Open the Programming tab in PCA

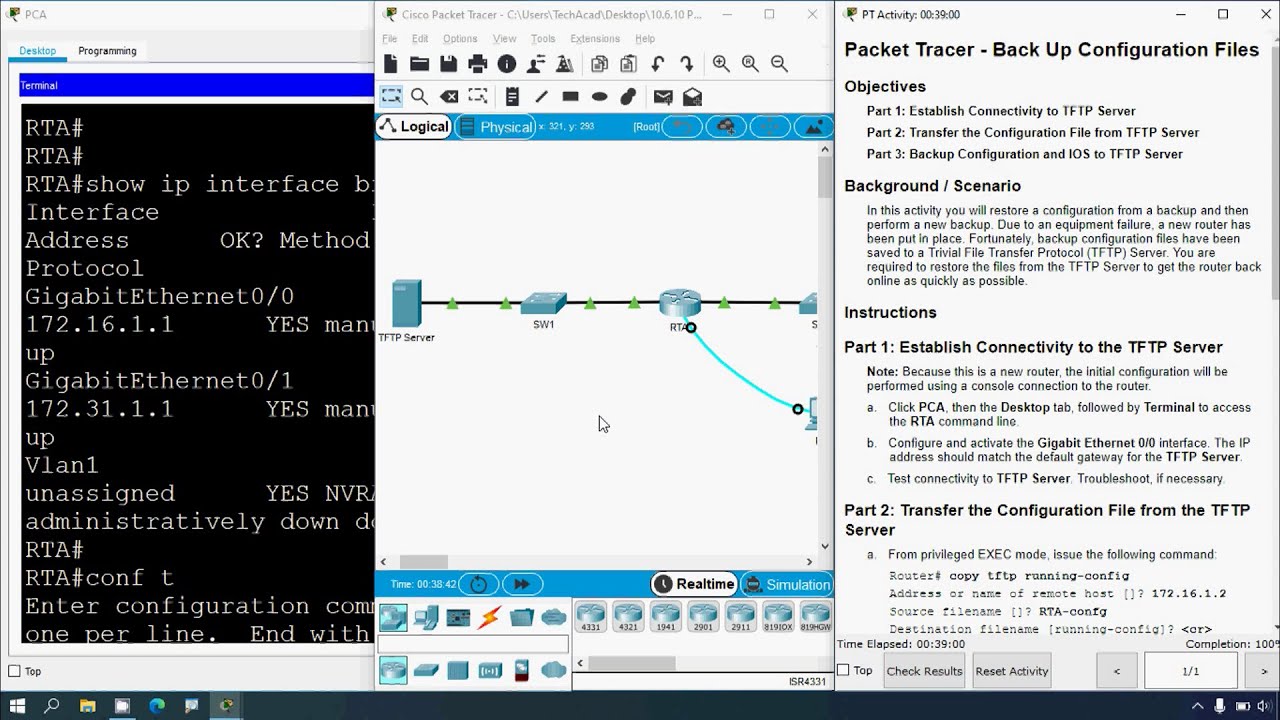107,51
